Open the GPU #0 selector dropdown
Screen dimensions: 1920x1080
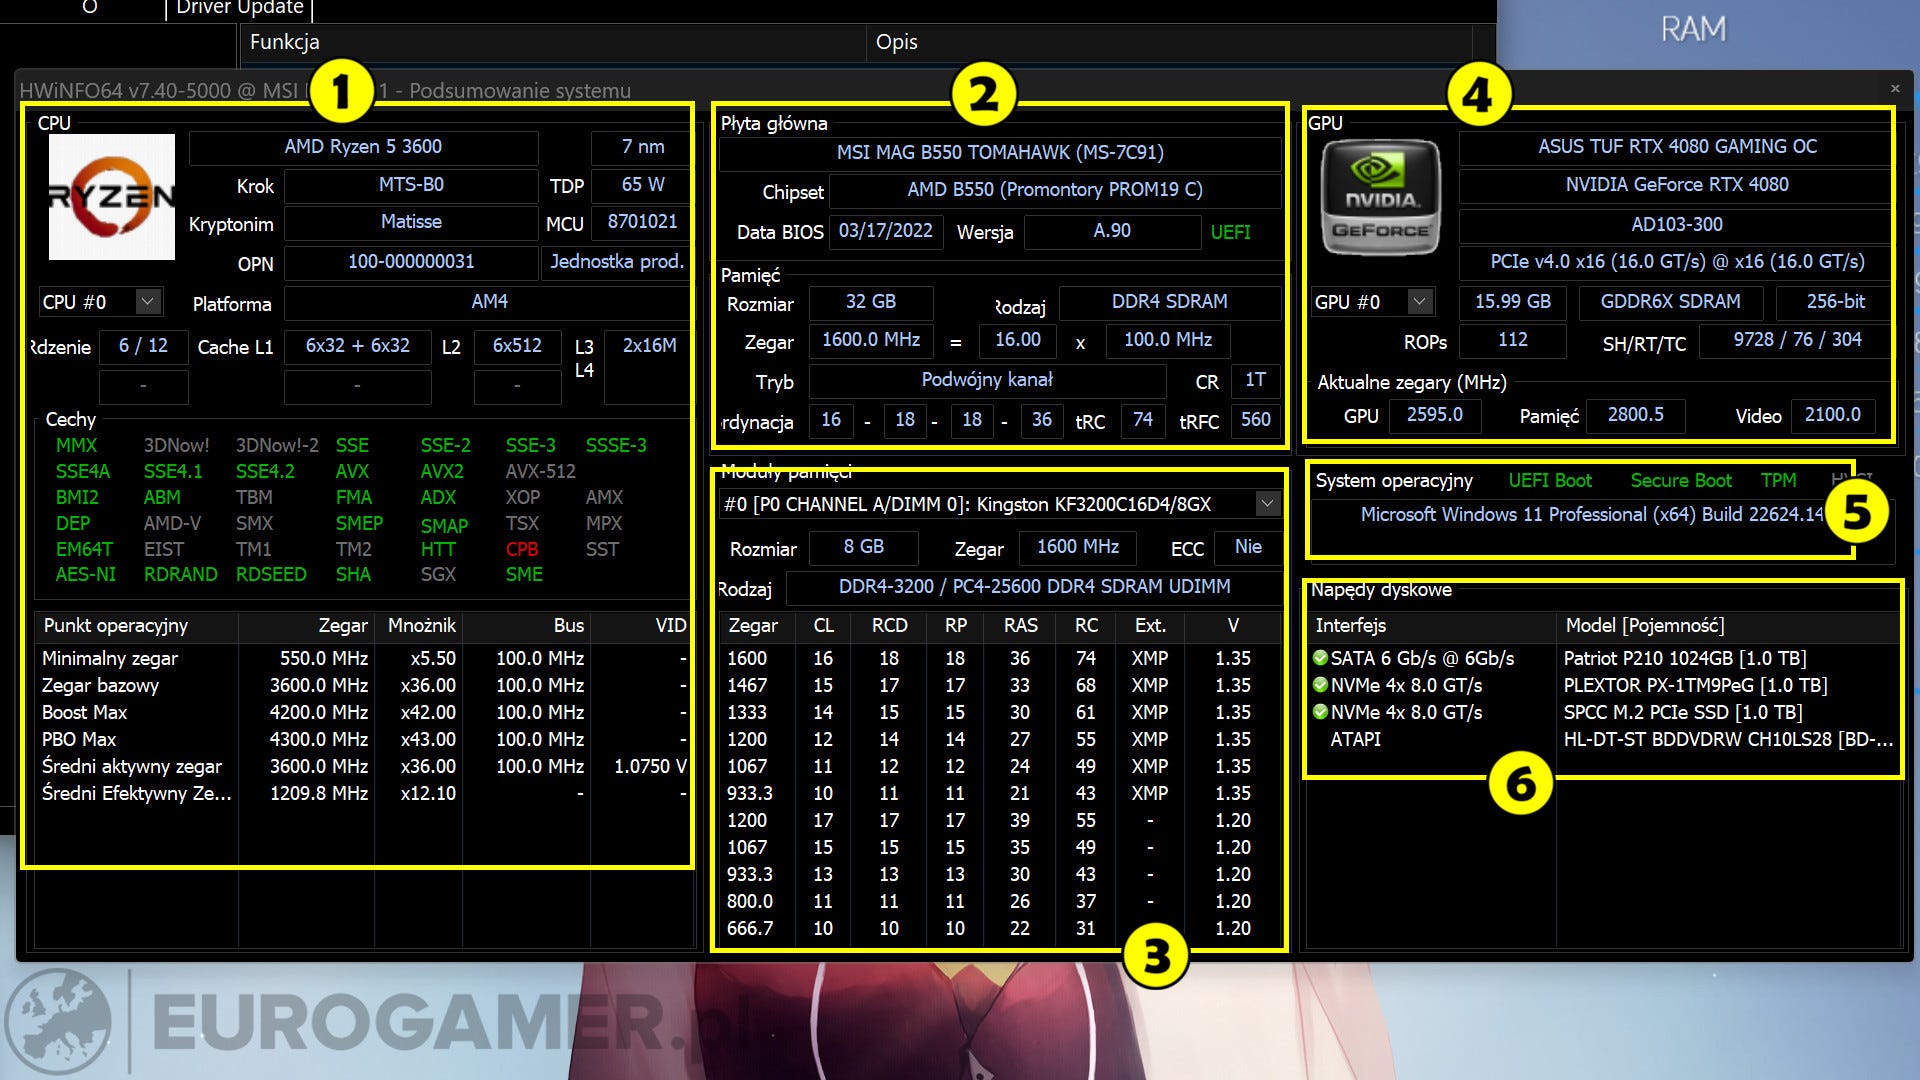pos(1419,301)
